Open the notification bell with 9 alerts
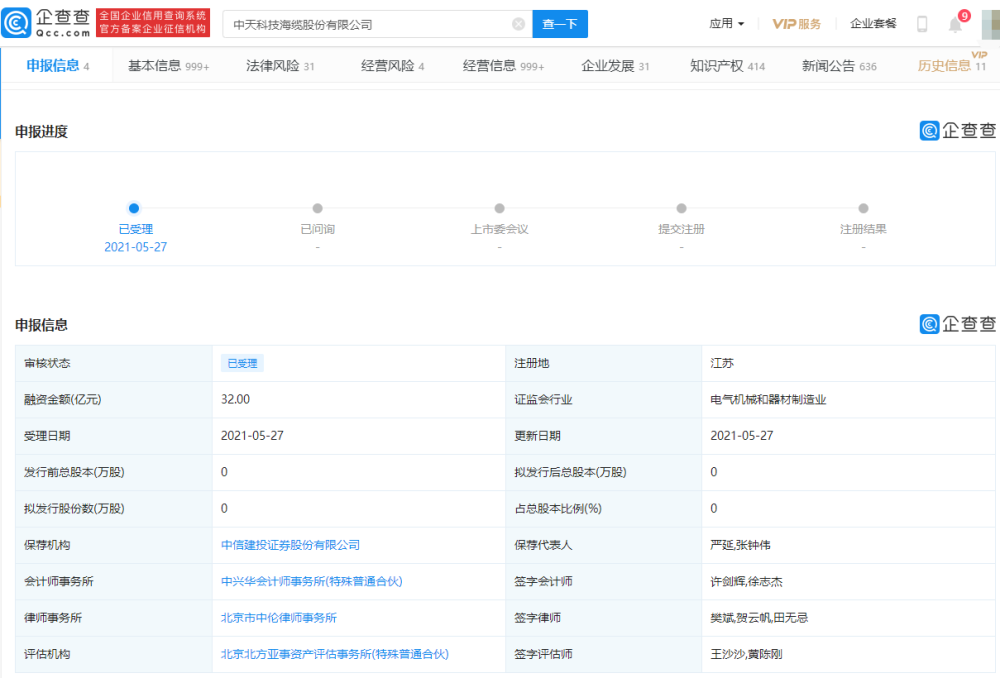1000x678 pixels. tap(955, 24)
